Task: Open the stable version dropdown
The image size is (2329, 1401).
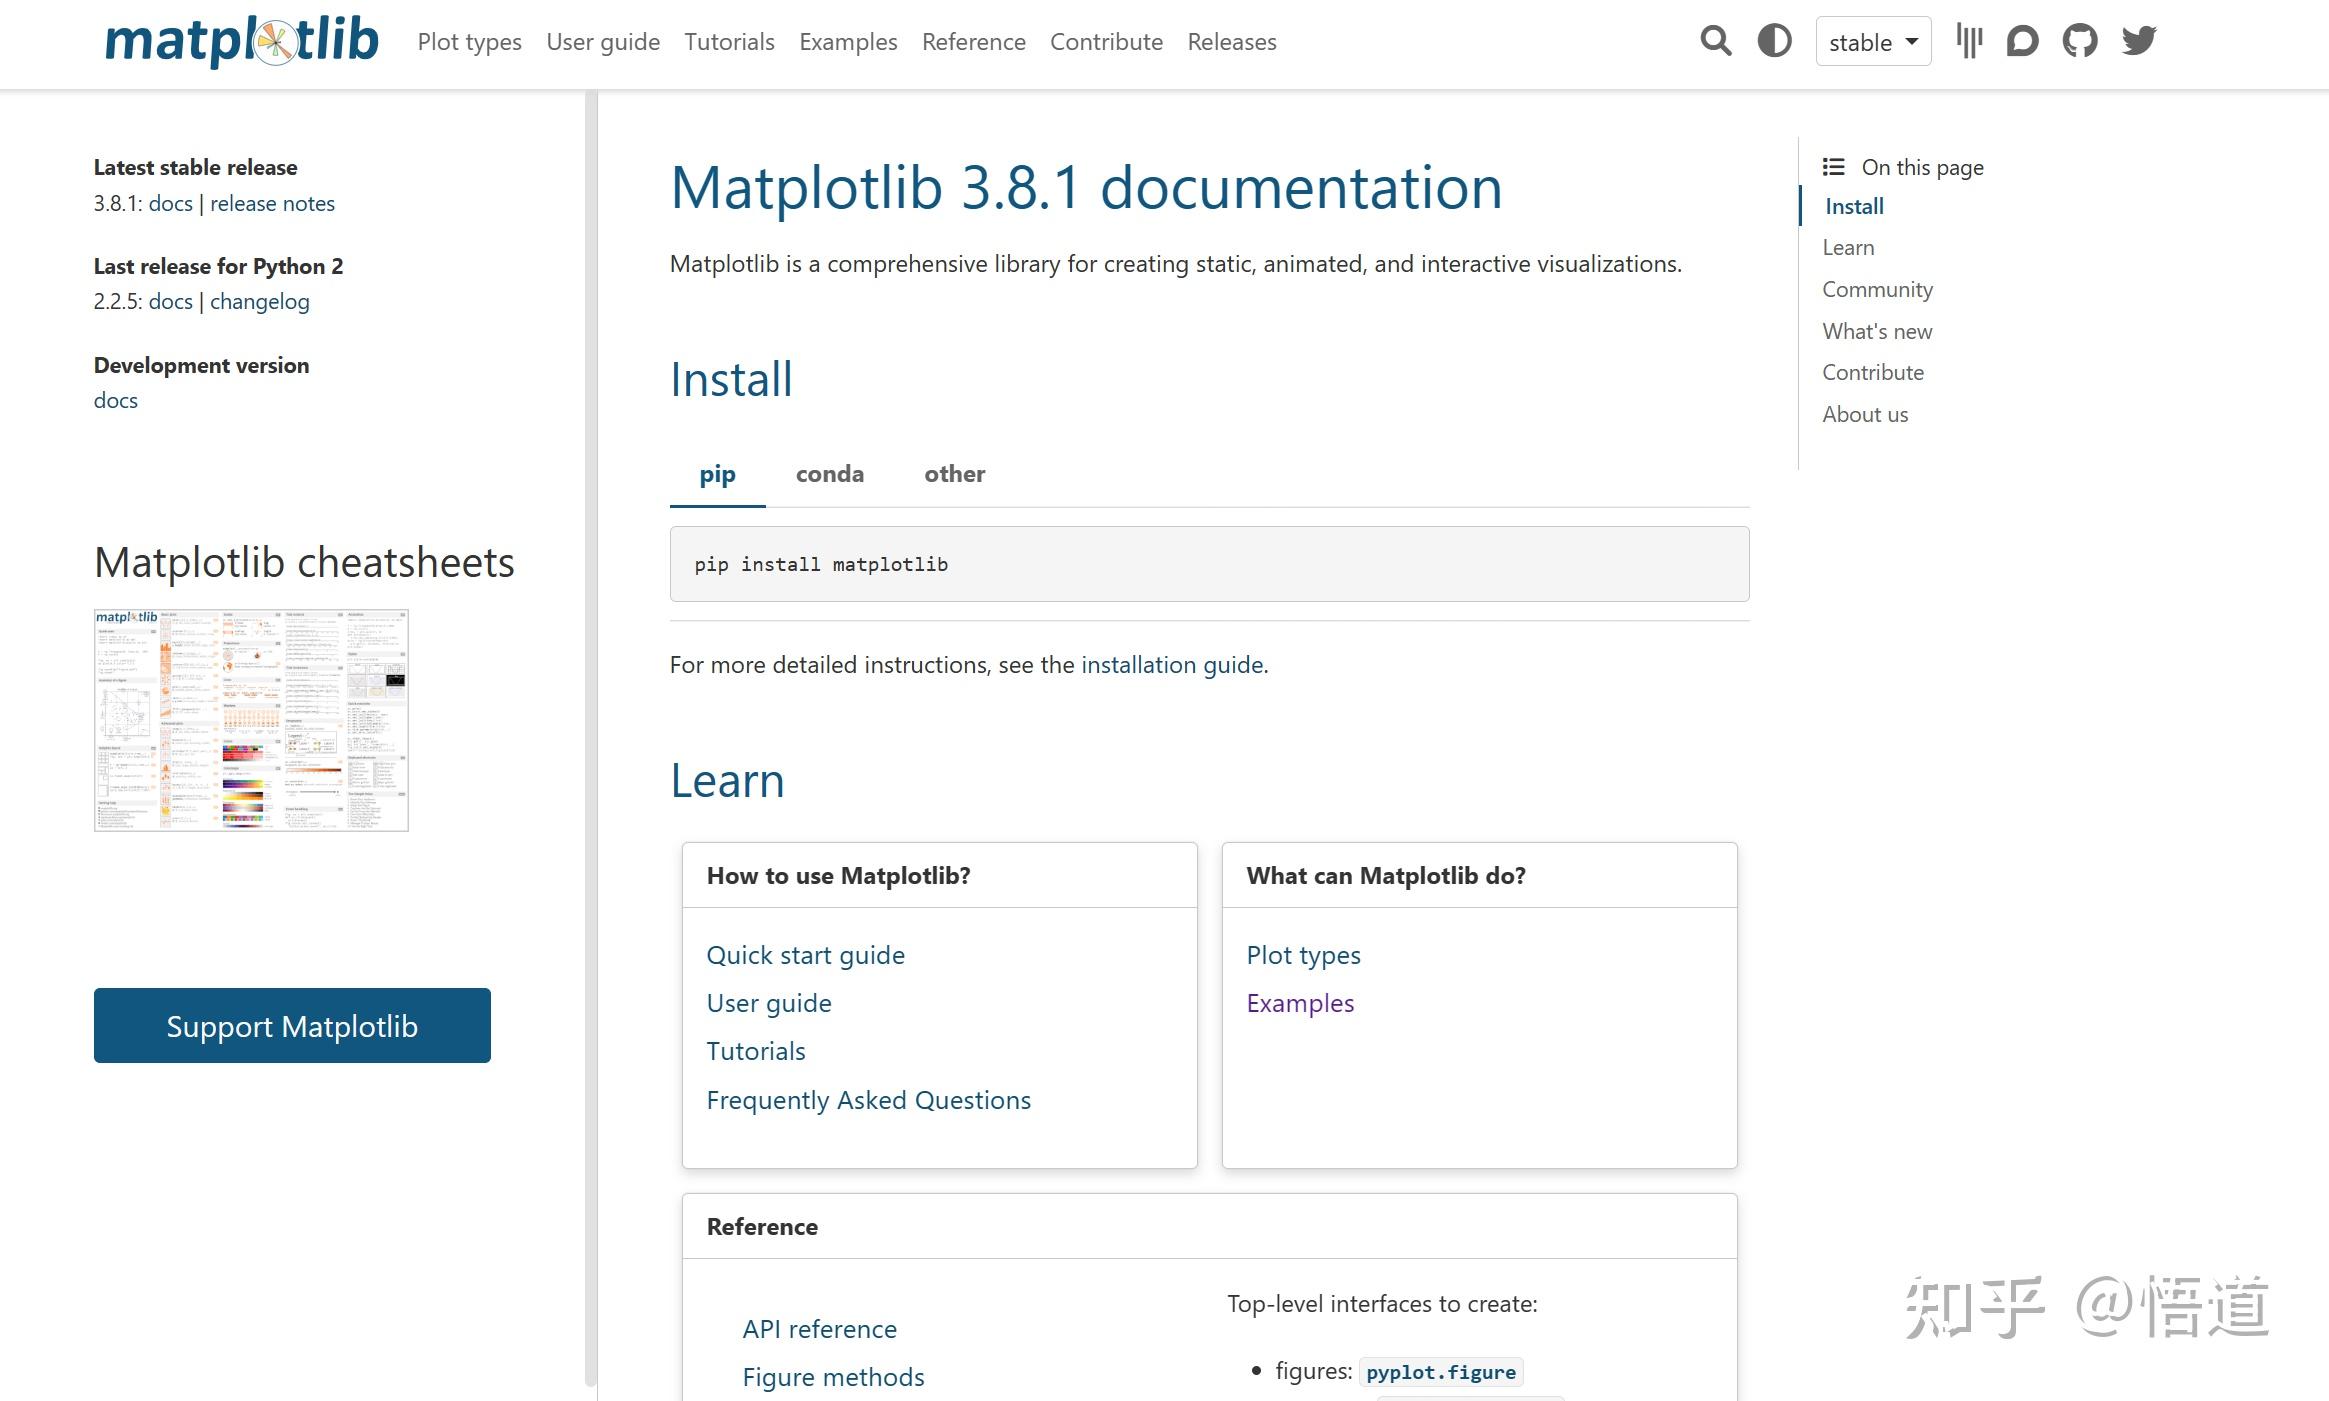Action: point(1872,42)
